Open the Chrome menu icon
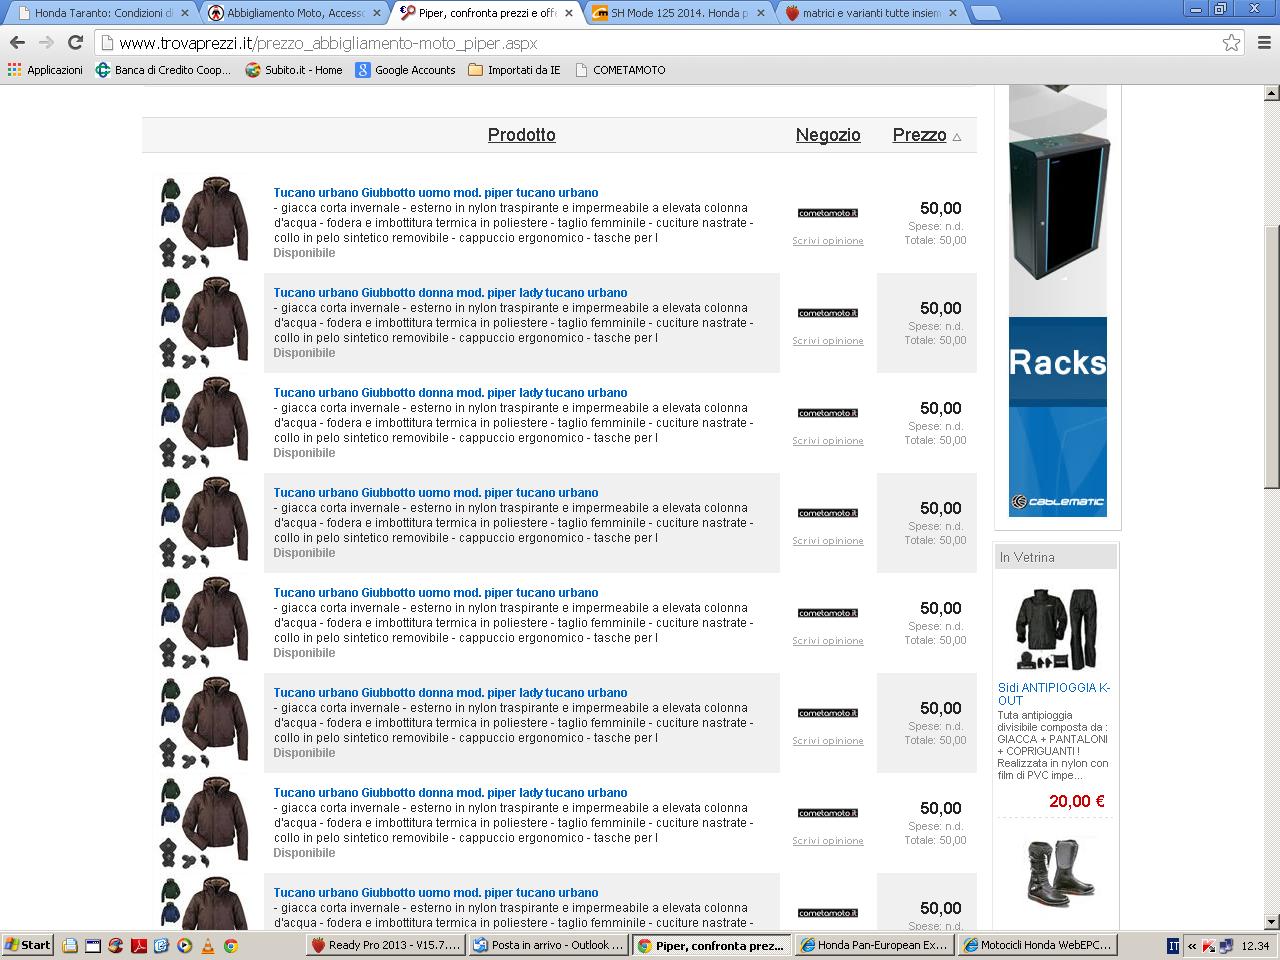The height and width of the screenshot is (960, 1280). [x=1263, y=43]
